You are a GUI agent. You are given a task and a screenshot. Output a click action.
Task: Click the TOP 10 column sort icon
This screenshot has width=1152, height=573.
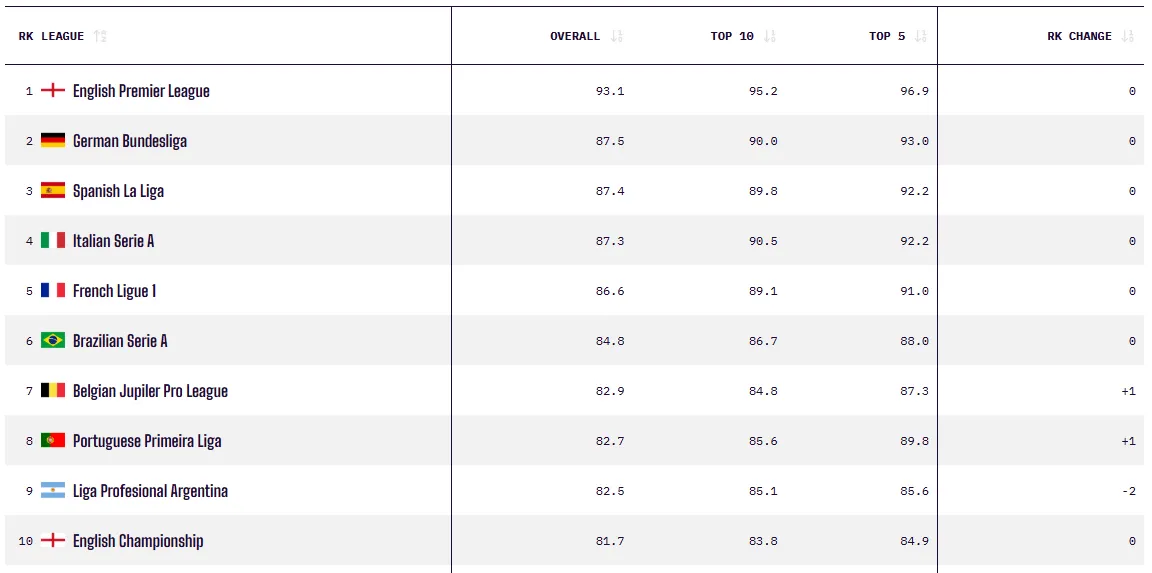pyautogui.click(x=770, y=36)
